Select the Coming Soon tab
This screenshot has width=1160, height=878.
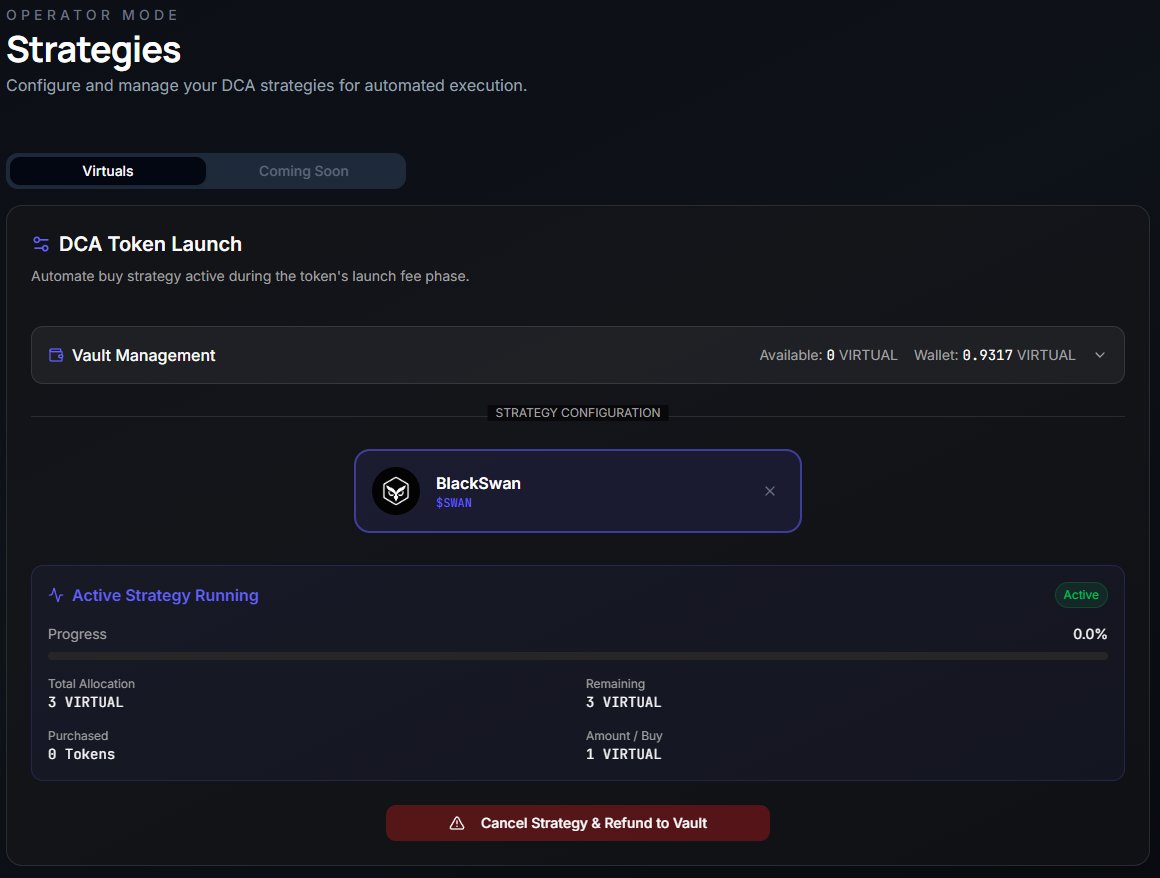click(x=303, y=171)
